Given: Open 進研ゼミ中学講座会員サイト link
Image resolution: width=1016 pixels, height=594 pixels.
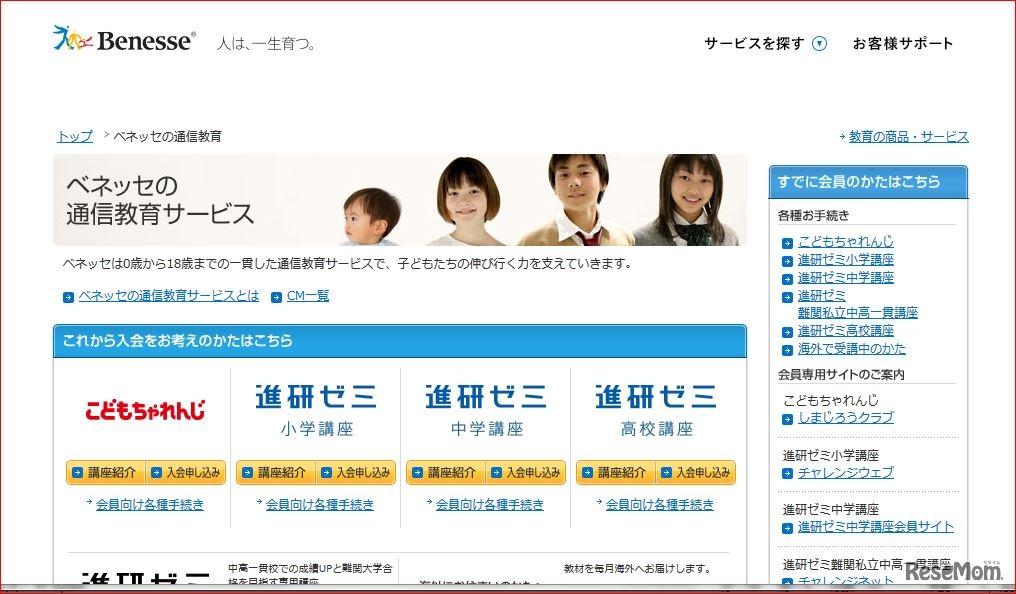Looking at the screenshot, I should click(874, 525).
